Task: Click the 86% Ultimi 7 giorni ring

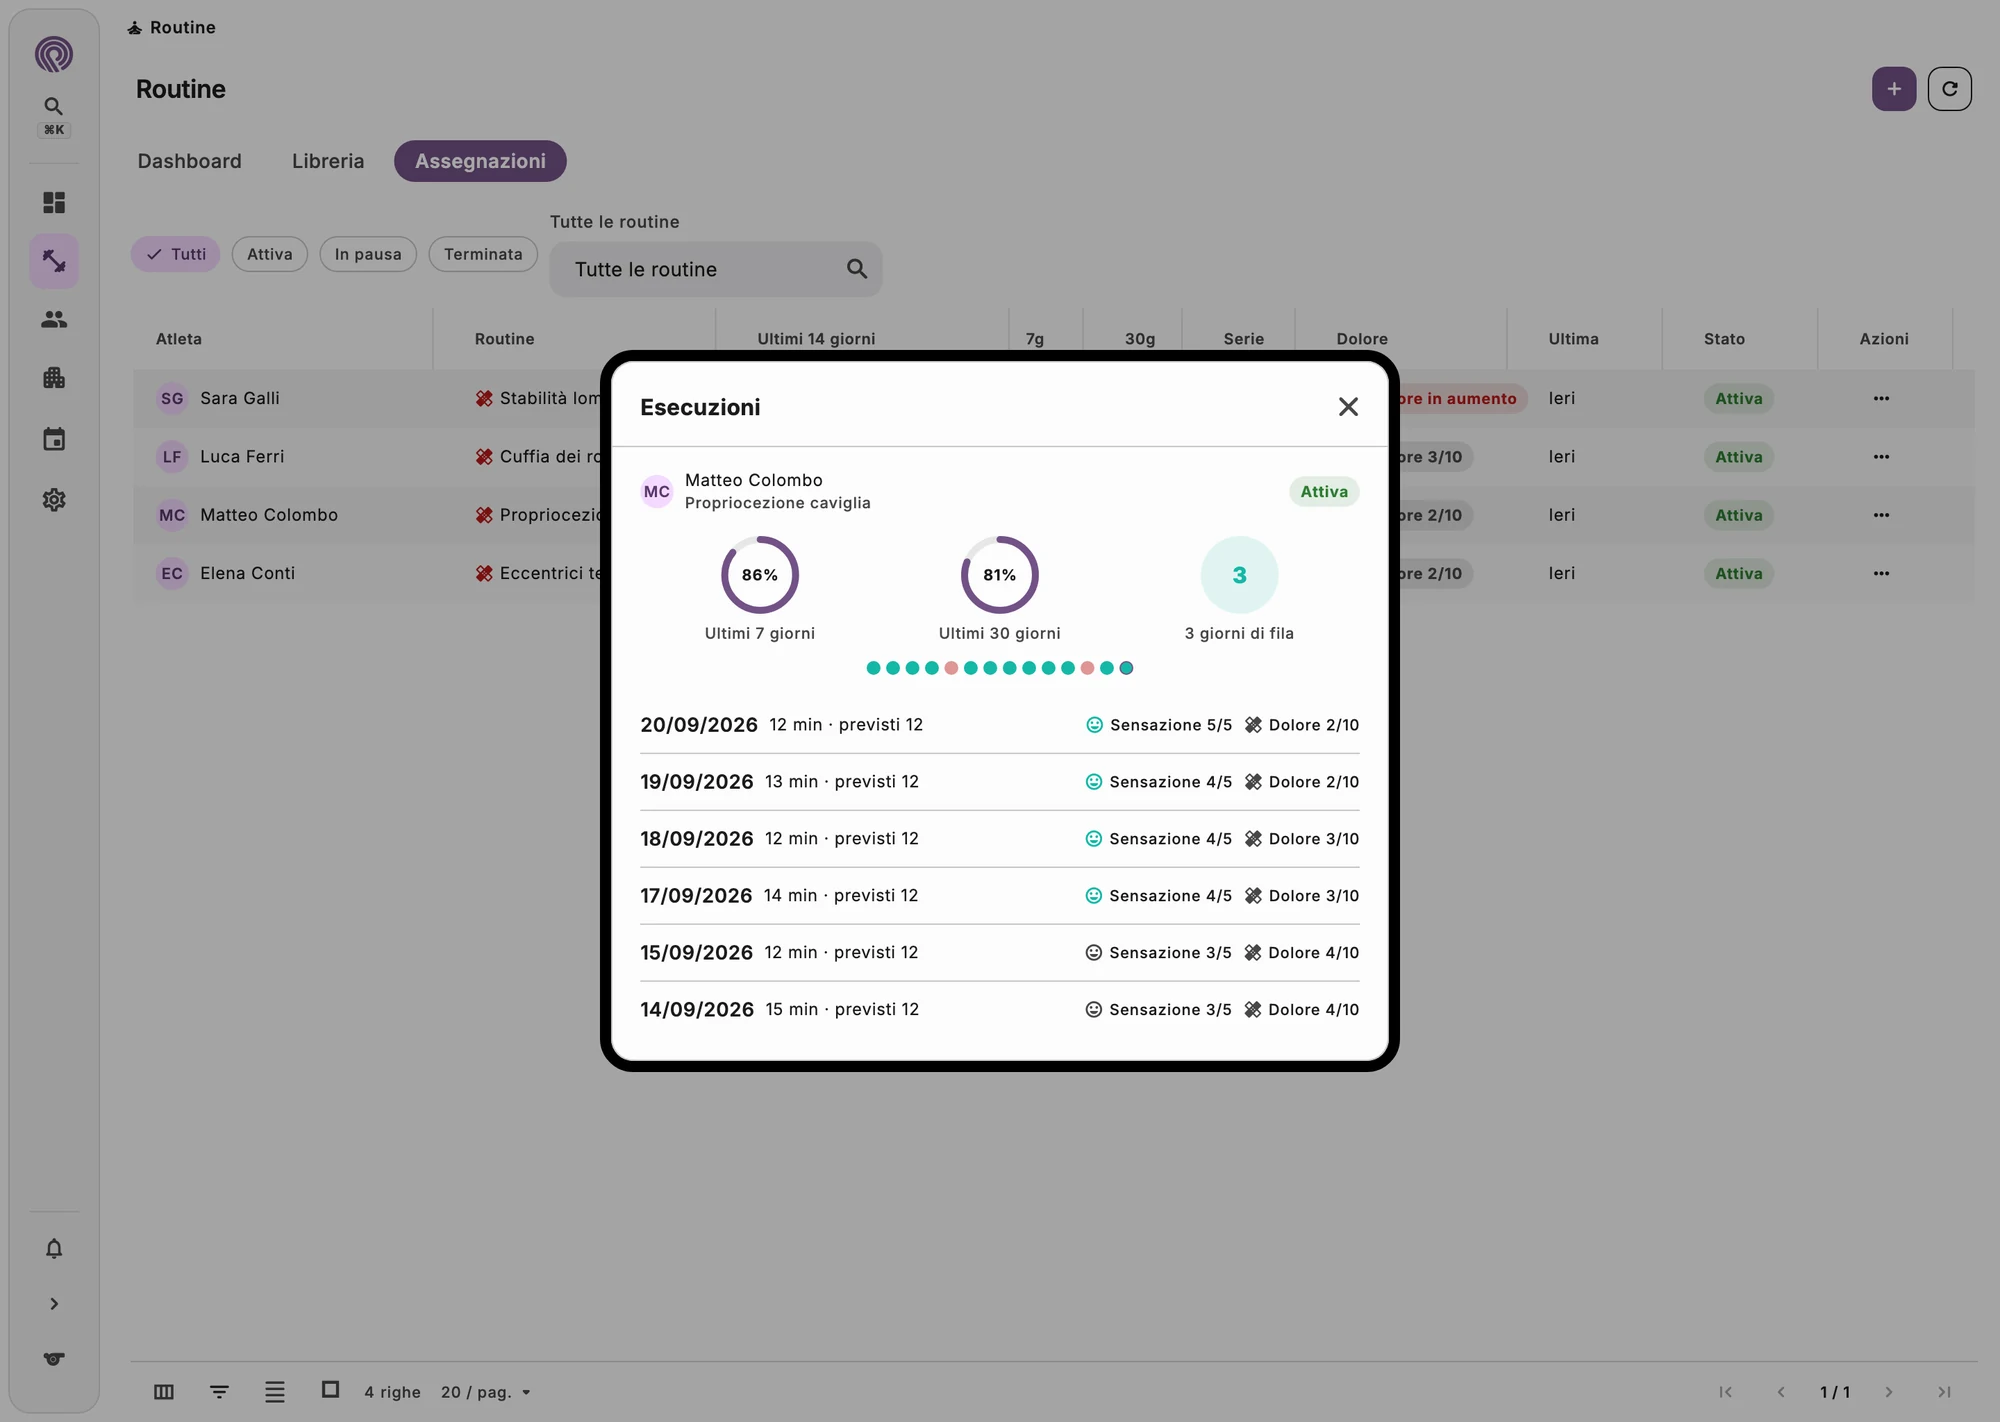Action: point(760,575)
